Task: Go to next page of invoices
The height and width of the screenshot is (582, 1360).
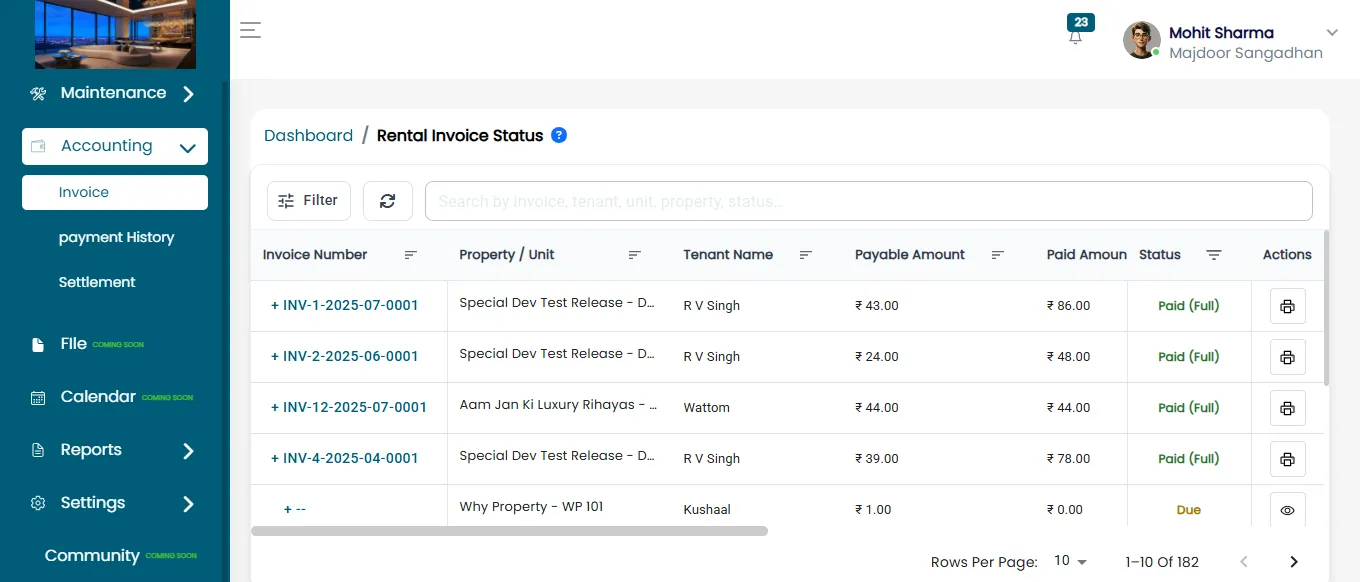Action: click(x=1294, y=562)
